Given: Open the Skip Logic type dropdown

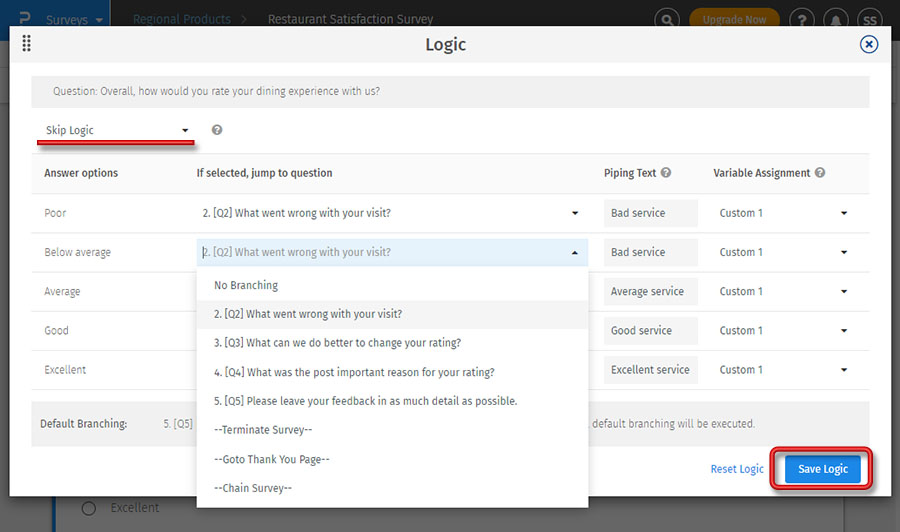Looking at the screenshot, I should tap(116, 131).
